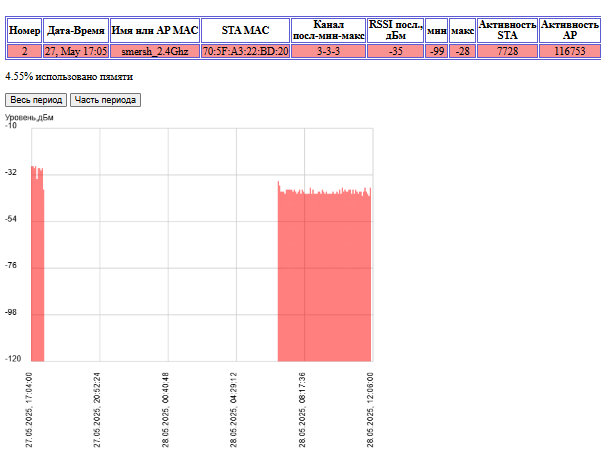Screen dimensions: 601x455
Task: Click the 'Весь период' button
Action: coord(36,100)
